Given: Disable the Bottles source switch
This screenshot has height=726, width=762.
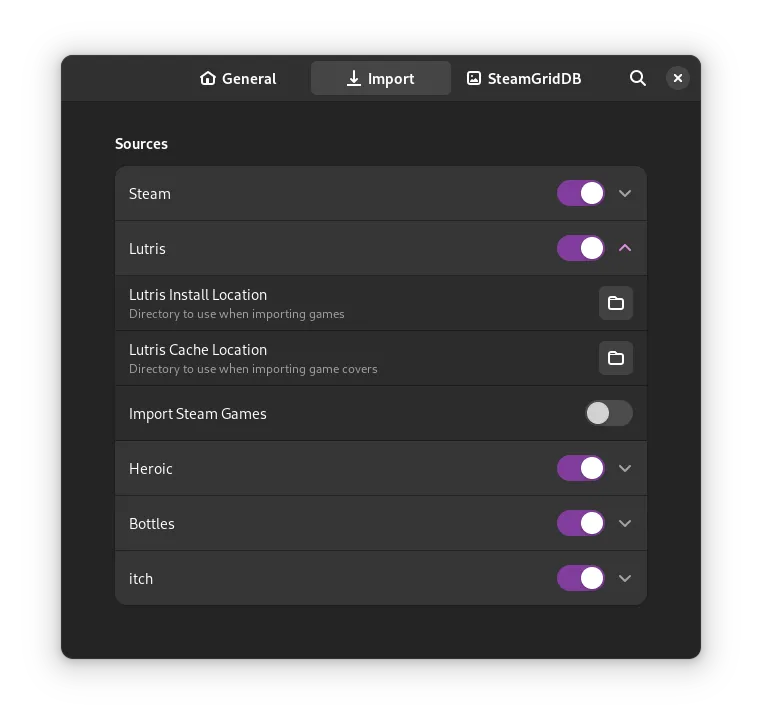Looking at the screenshot, I should [x=581, y=523].
